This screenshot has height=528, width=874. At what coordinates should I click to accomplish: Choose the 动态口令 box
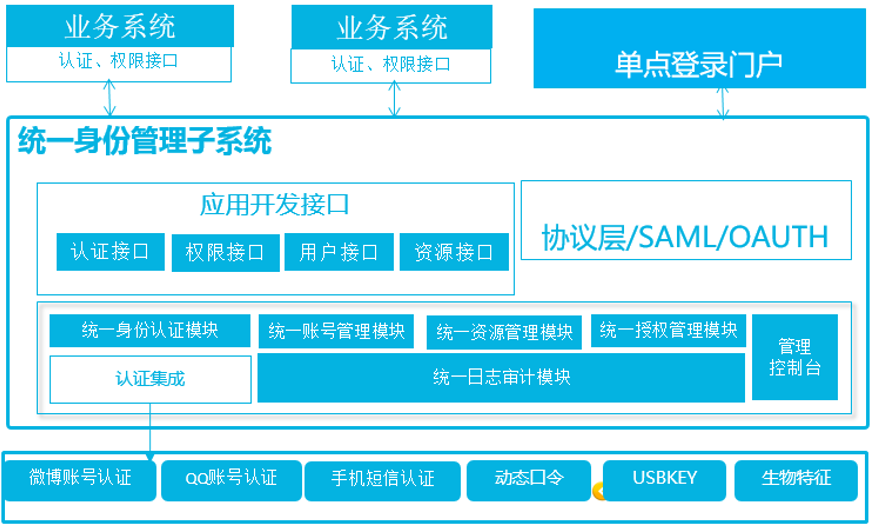529,481
